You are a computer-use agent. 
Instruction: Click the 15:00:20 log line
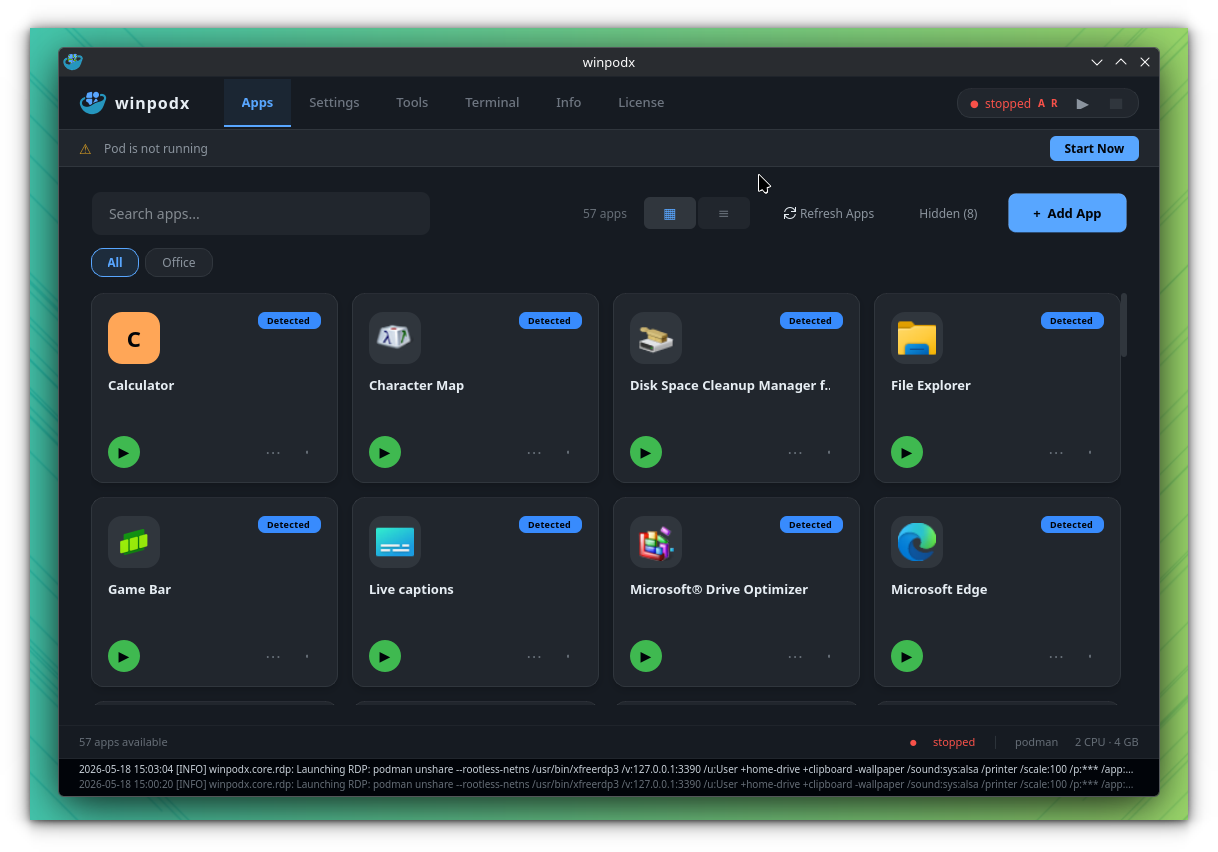(606, 784)
